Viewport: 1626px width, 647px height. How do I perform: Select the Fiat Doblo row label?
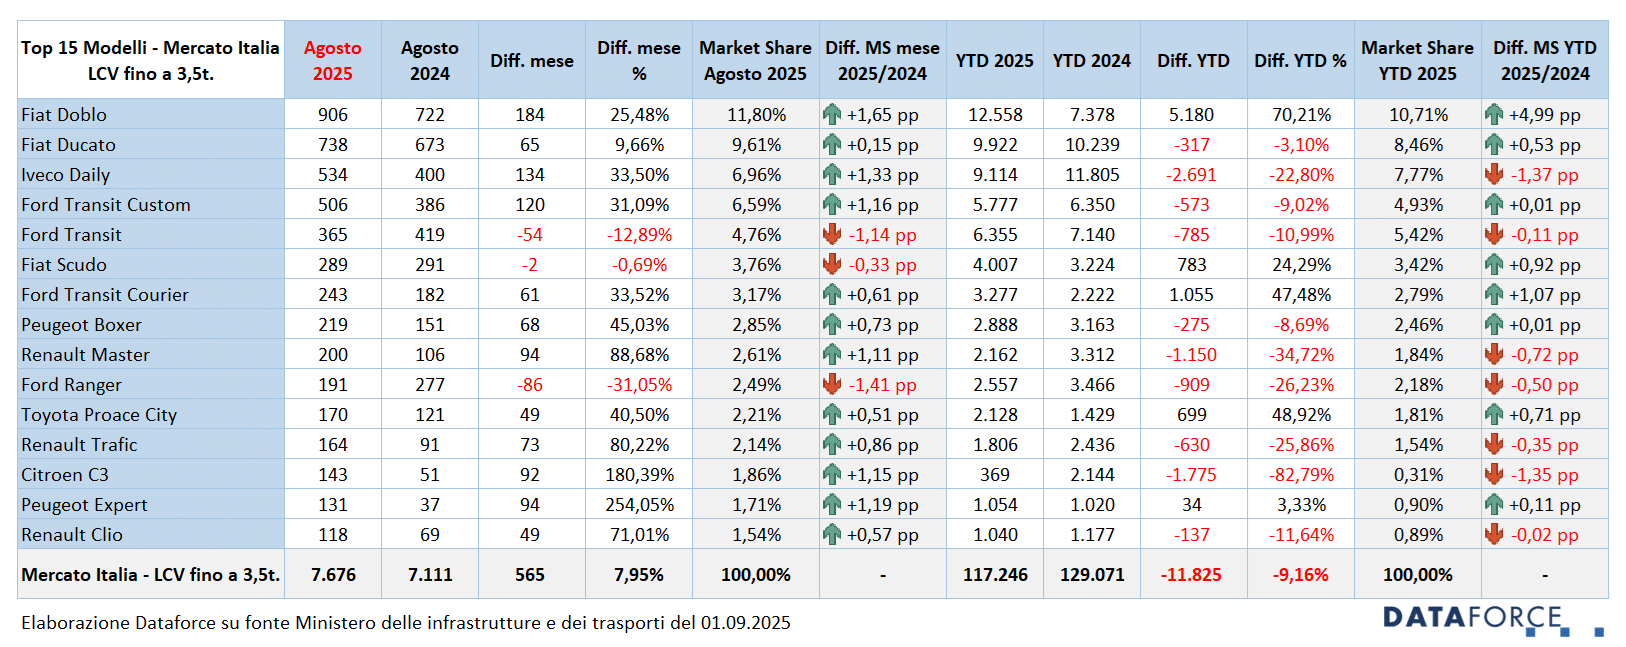[x=64, y=114]
